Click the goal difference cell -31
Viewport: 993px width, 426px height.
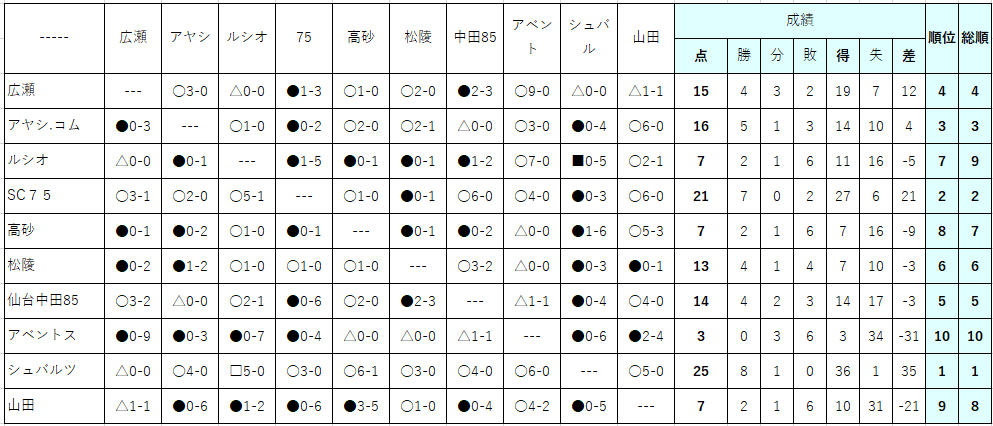(x=909, y=335)
